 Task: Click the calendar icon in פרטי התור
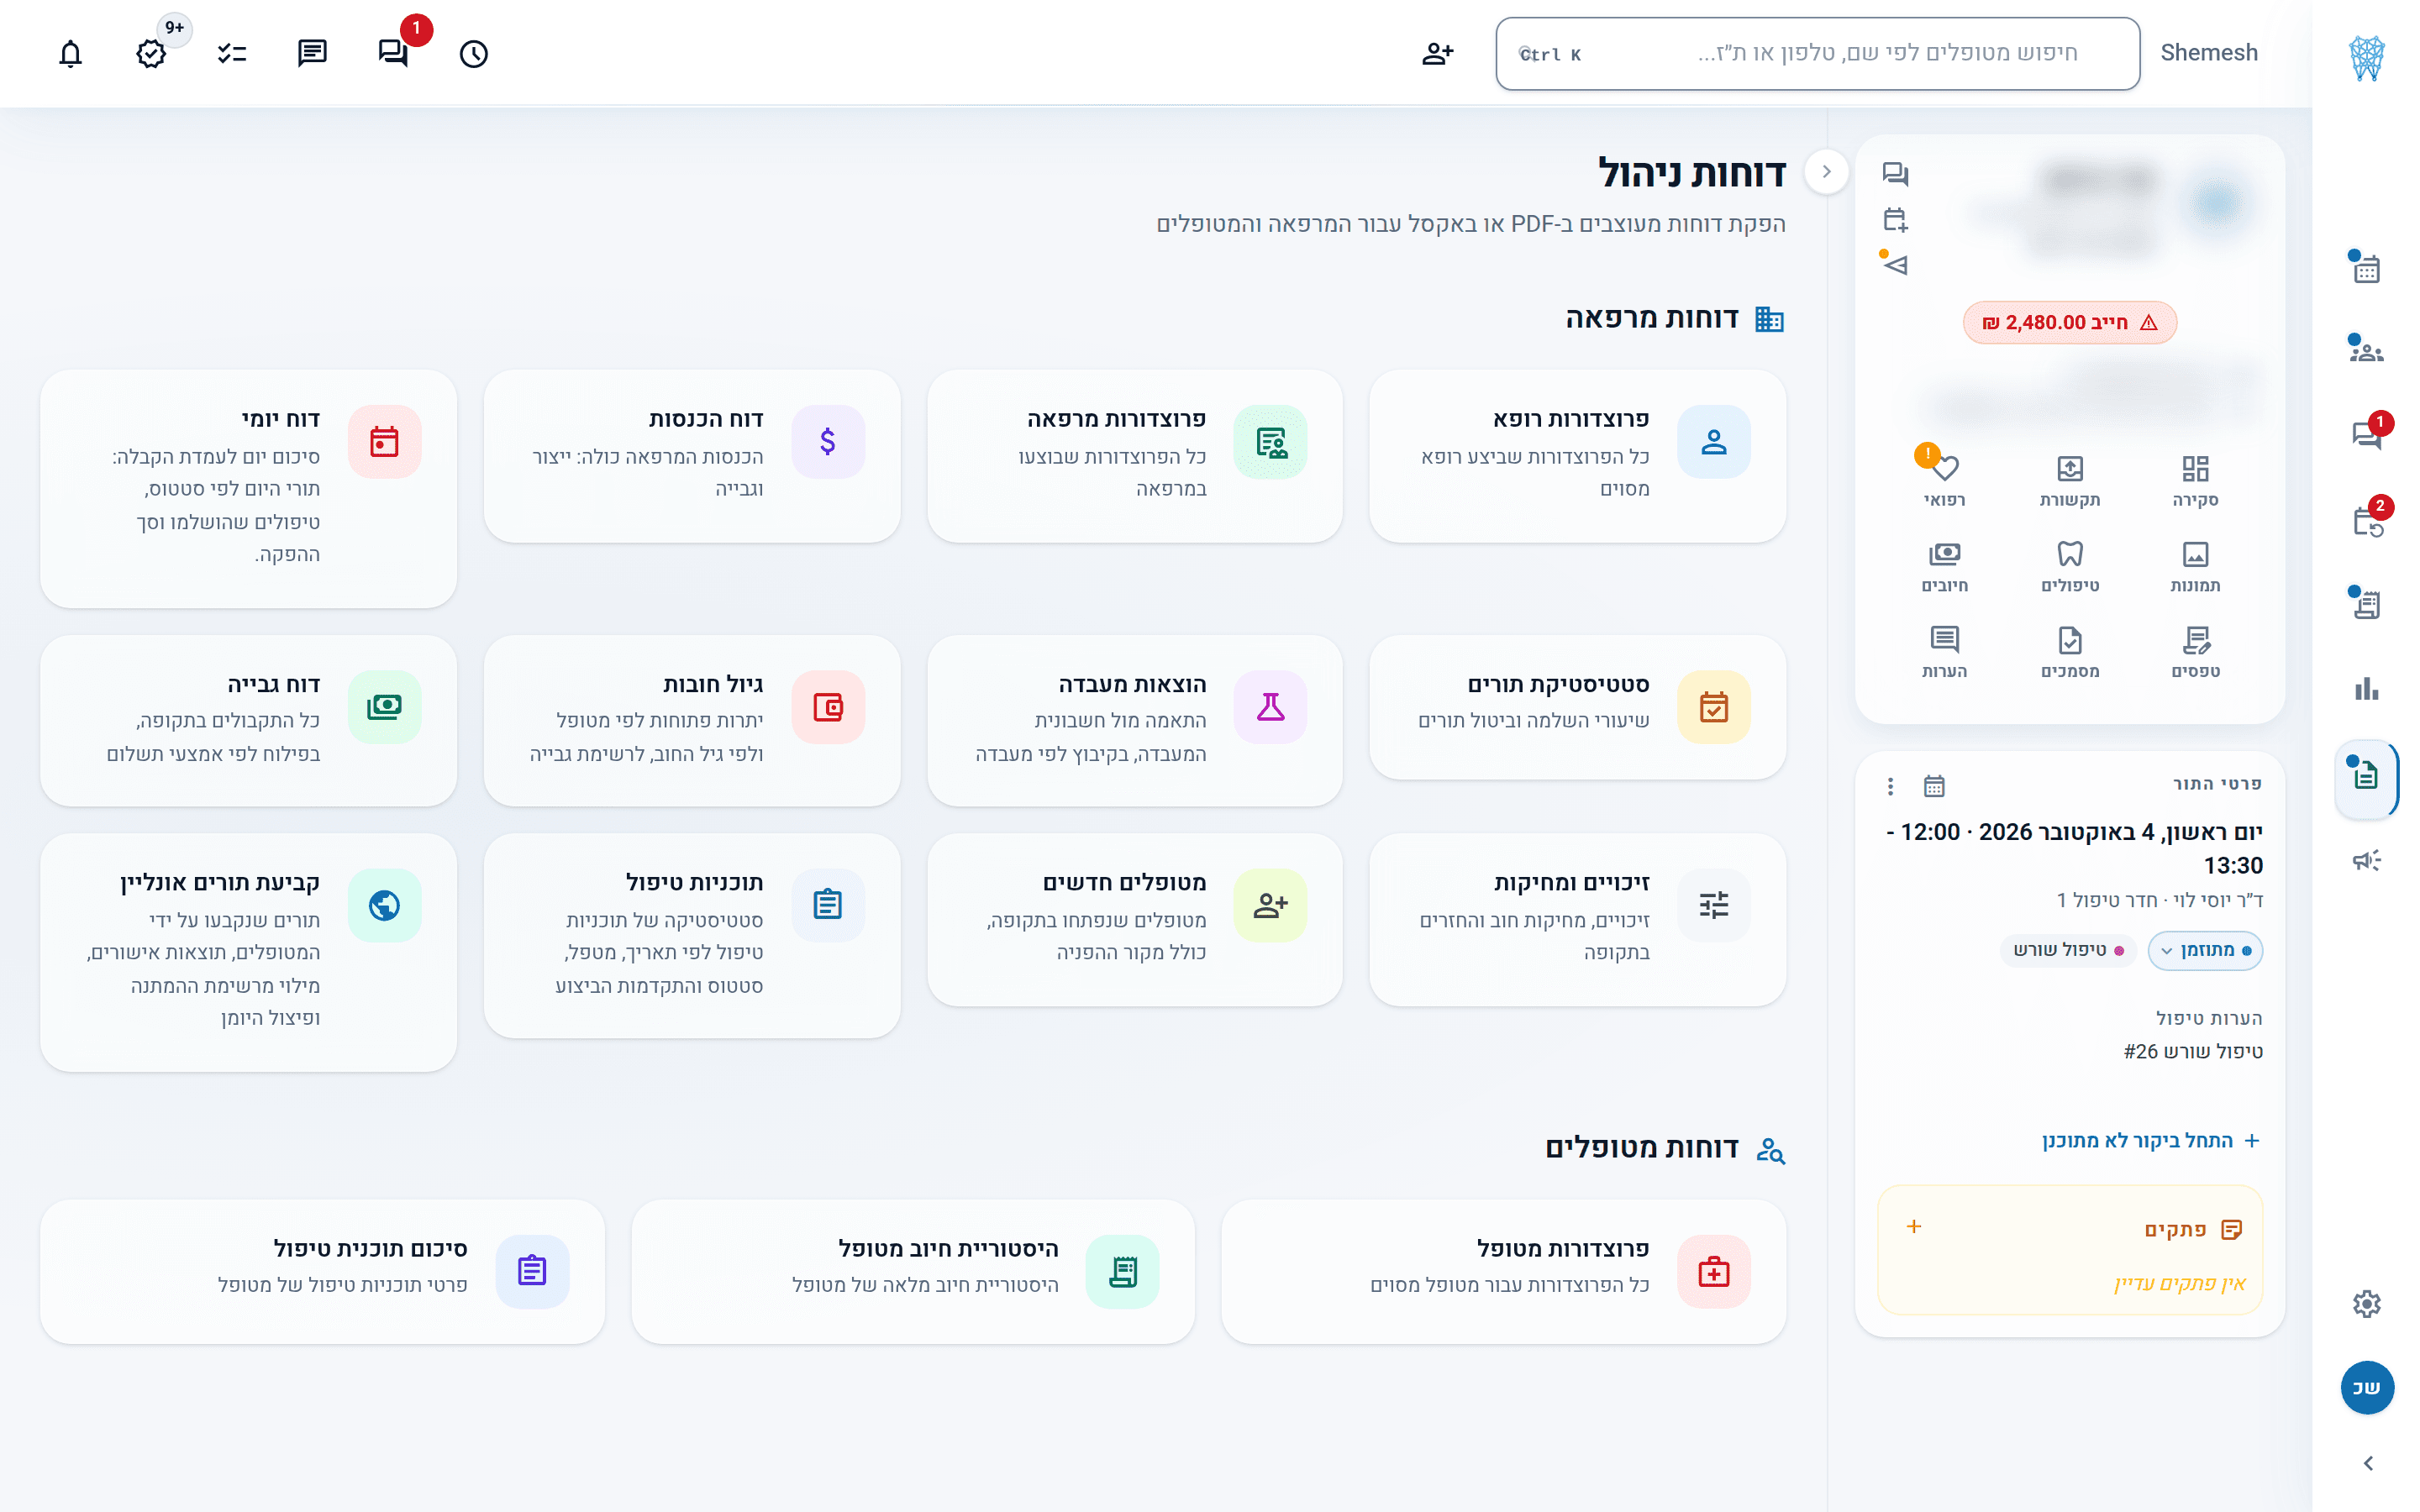pyautogui.click(x=1934, y=786)
